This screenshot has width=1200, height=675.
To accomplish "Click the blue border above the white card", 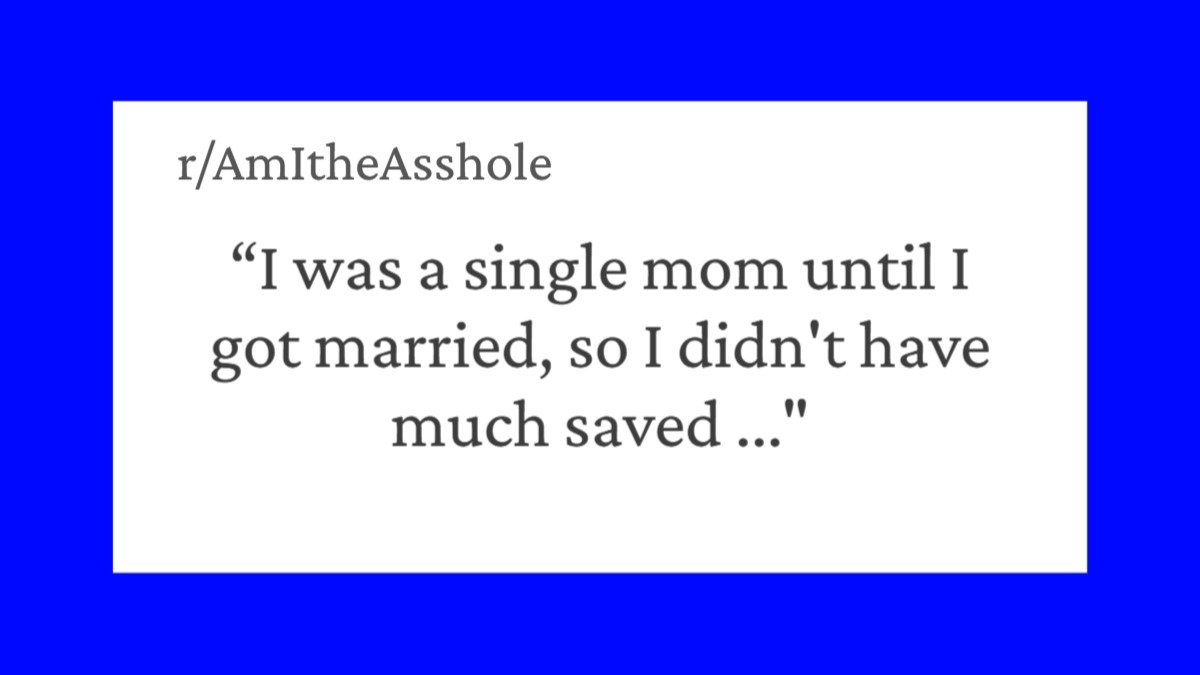I will click(600, 50).
